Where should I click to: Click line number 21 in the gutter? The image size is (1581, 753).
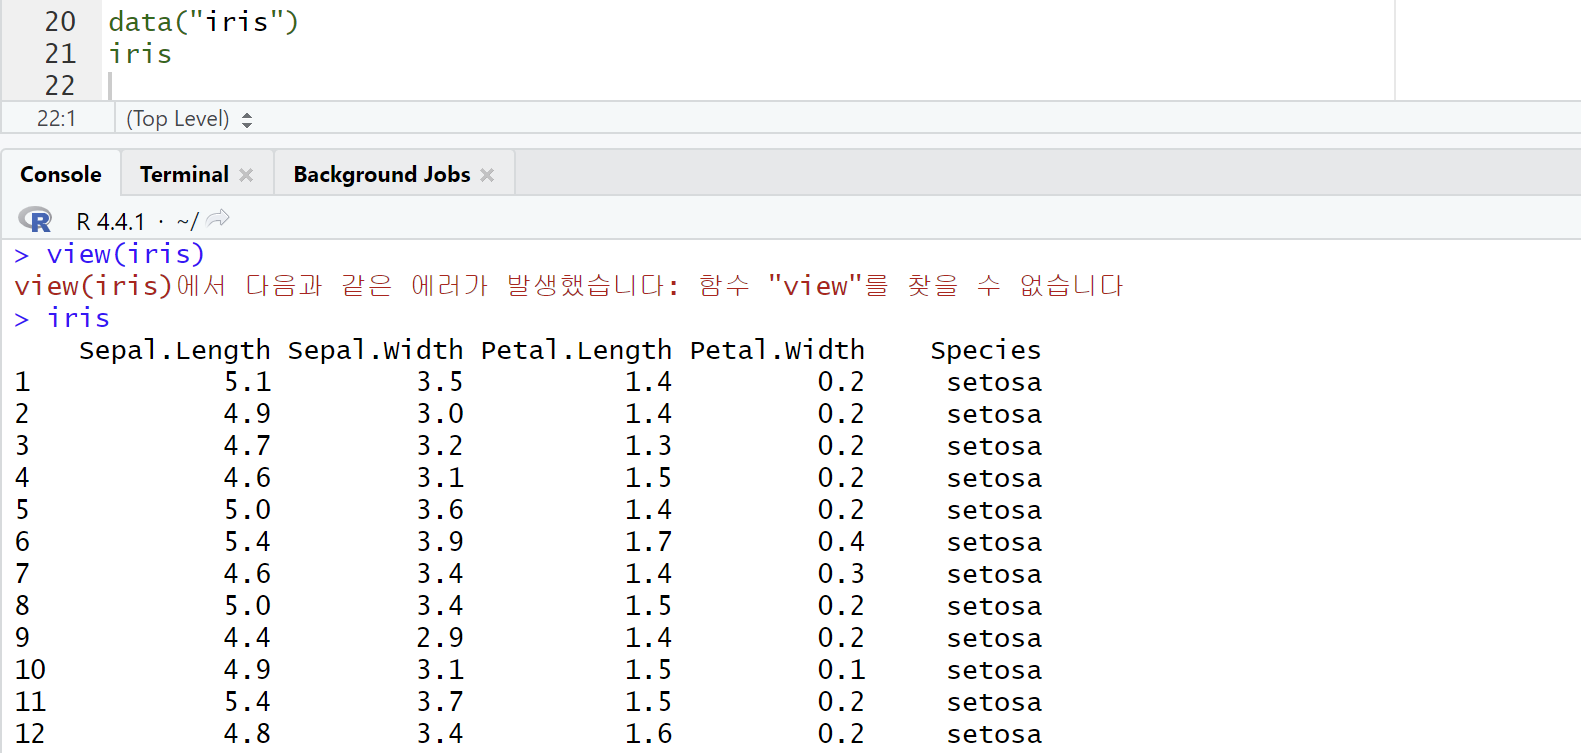coord(60,54)
